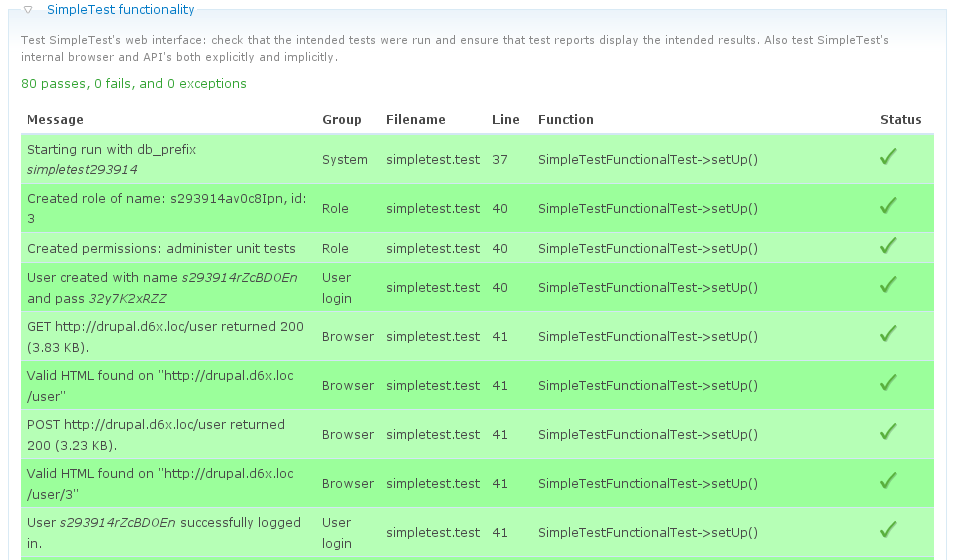Viewport: 953px width, 560px height.
Task: Click the pass checkmark for Starting run row
Action: (x=888, y=157)
